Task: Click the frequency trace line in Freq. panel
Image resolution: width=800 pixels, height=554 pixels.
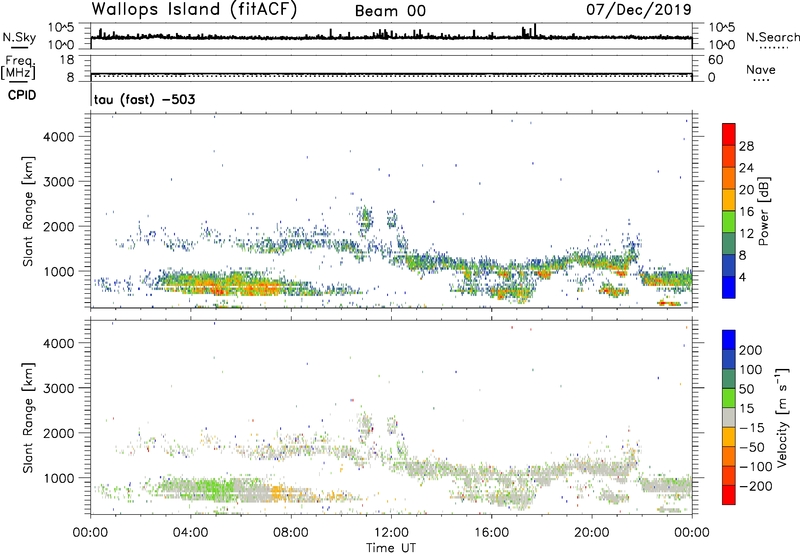Action: (x=391, y=74)
